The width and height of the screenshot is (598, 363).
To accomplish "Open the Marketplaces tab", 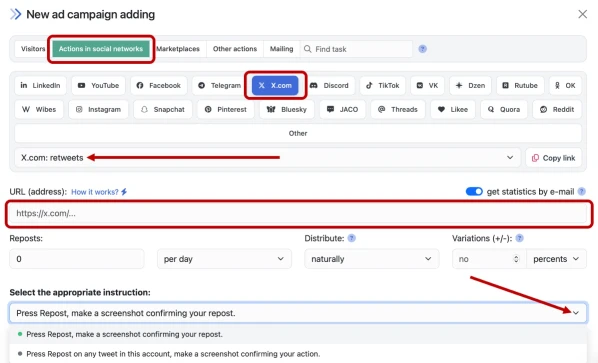I will (x=178, y=49).
